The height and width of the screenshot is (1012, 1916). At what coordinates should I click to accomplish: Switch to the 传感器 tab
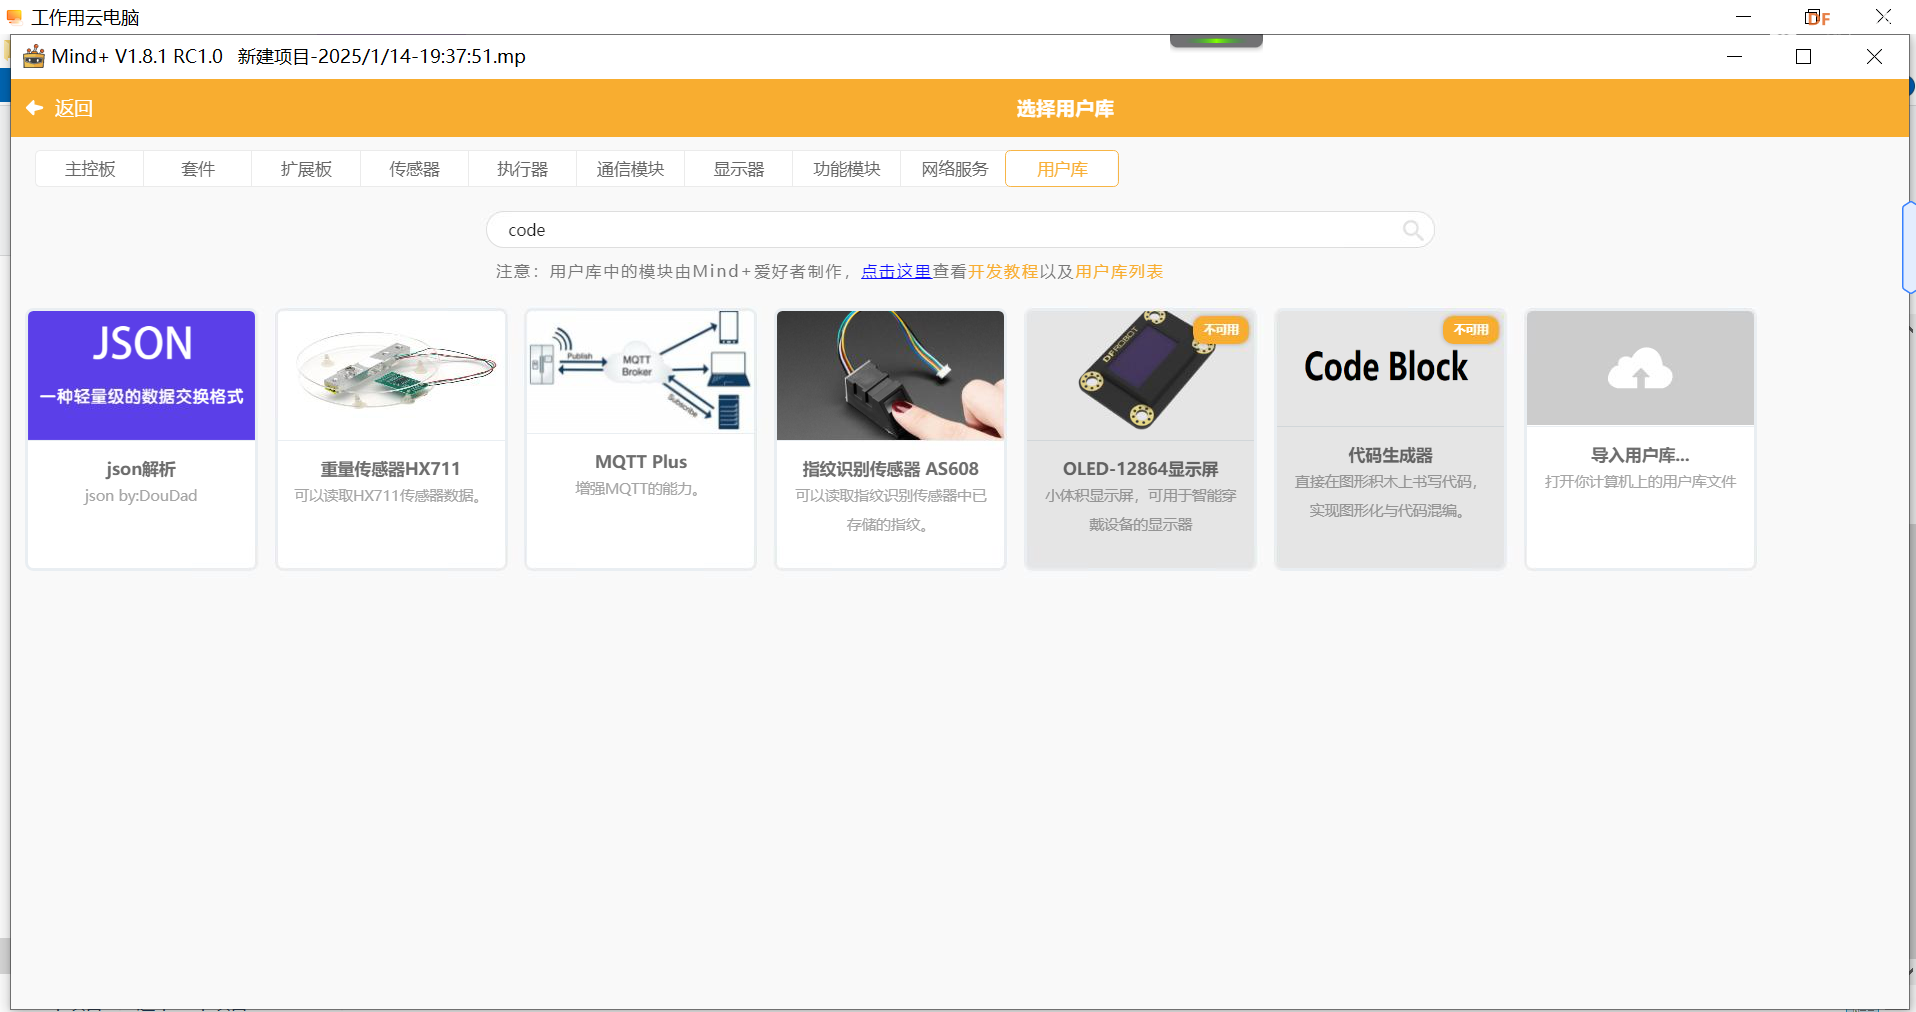[x=414, y=169]
